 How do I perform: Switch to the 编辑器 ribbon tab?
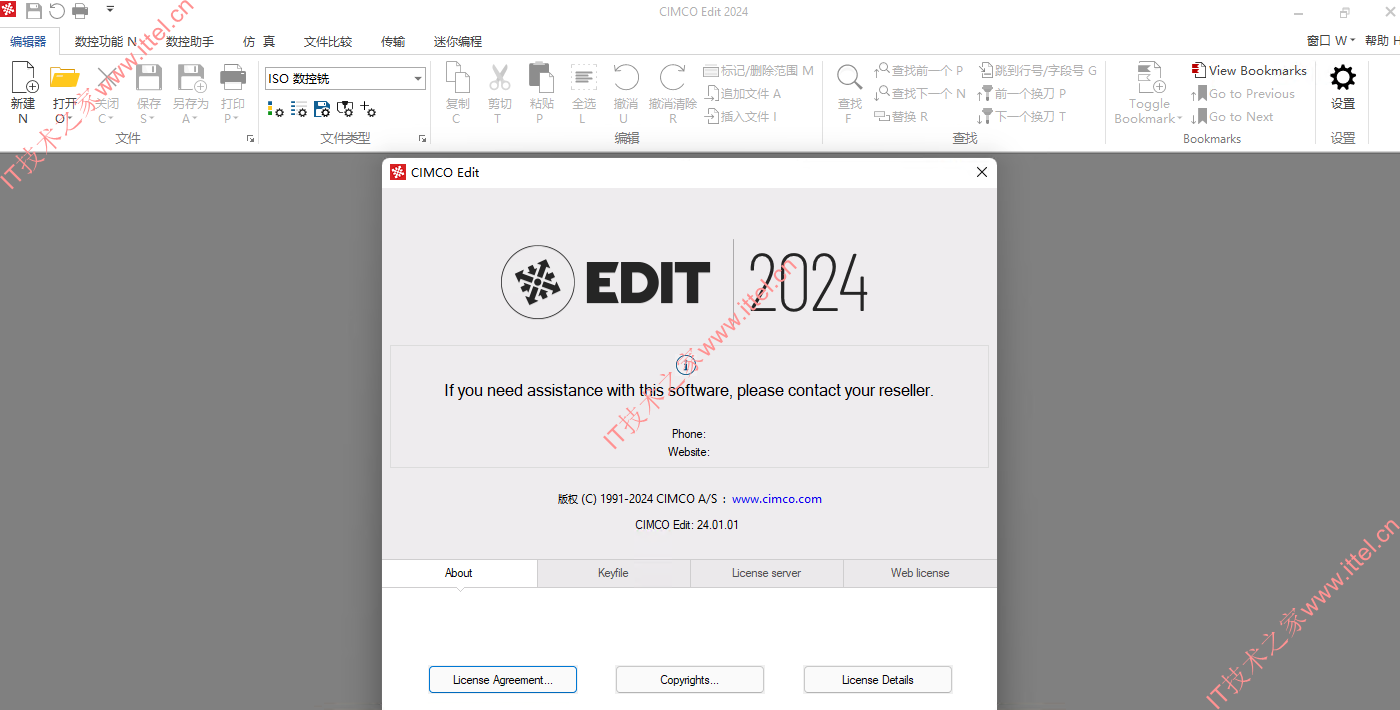(x=29, y=41)
